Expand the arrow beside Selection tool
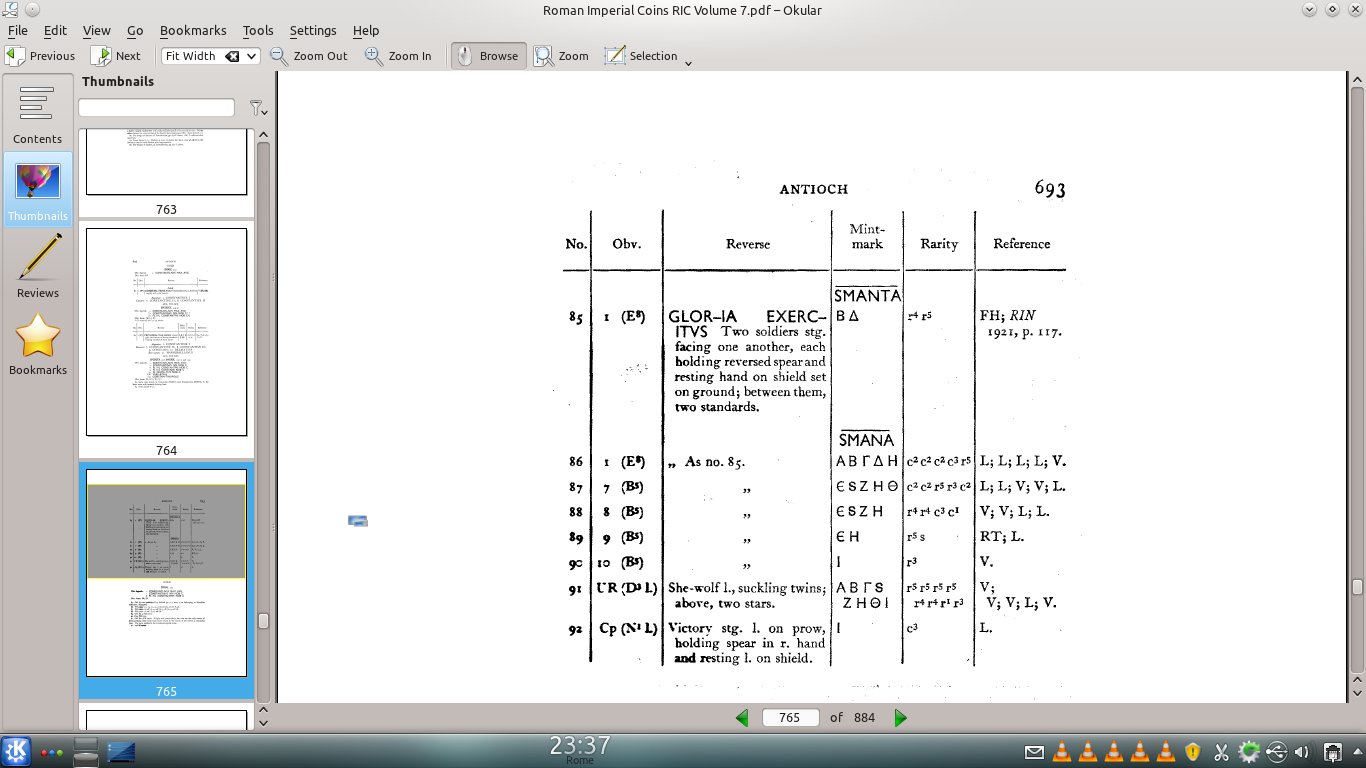 tap(688, 62)
